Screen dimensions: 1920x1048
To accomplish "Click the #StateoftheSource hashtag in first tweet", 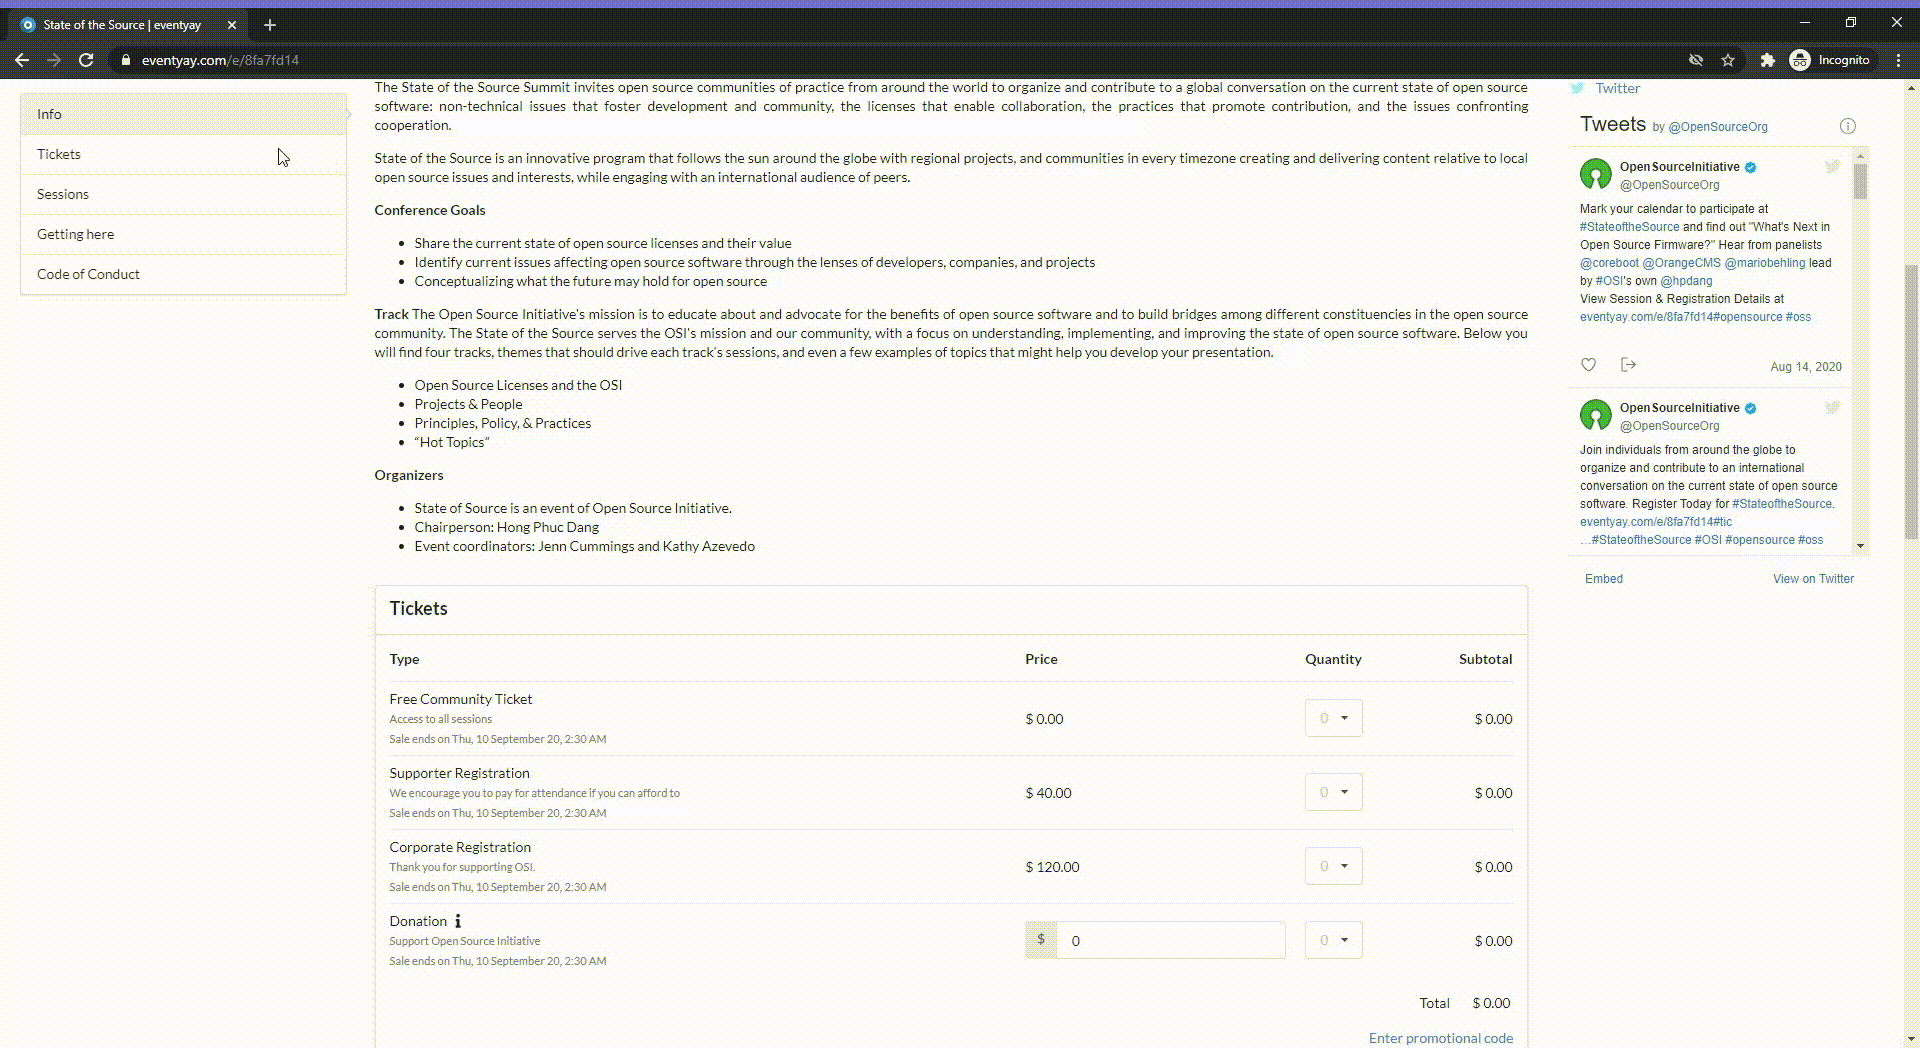I will pyautogui.click(x=1630, y=227).
